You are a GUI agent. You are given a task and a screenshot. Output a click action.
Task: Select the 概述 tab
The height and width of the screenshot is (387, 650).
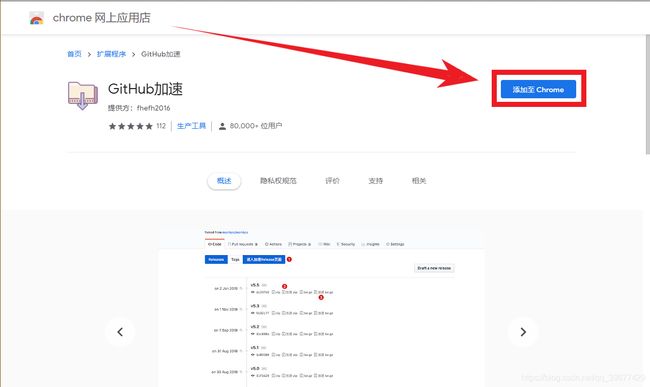pyautogui.click(x=224, y=181)
